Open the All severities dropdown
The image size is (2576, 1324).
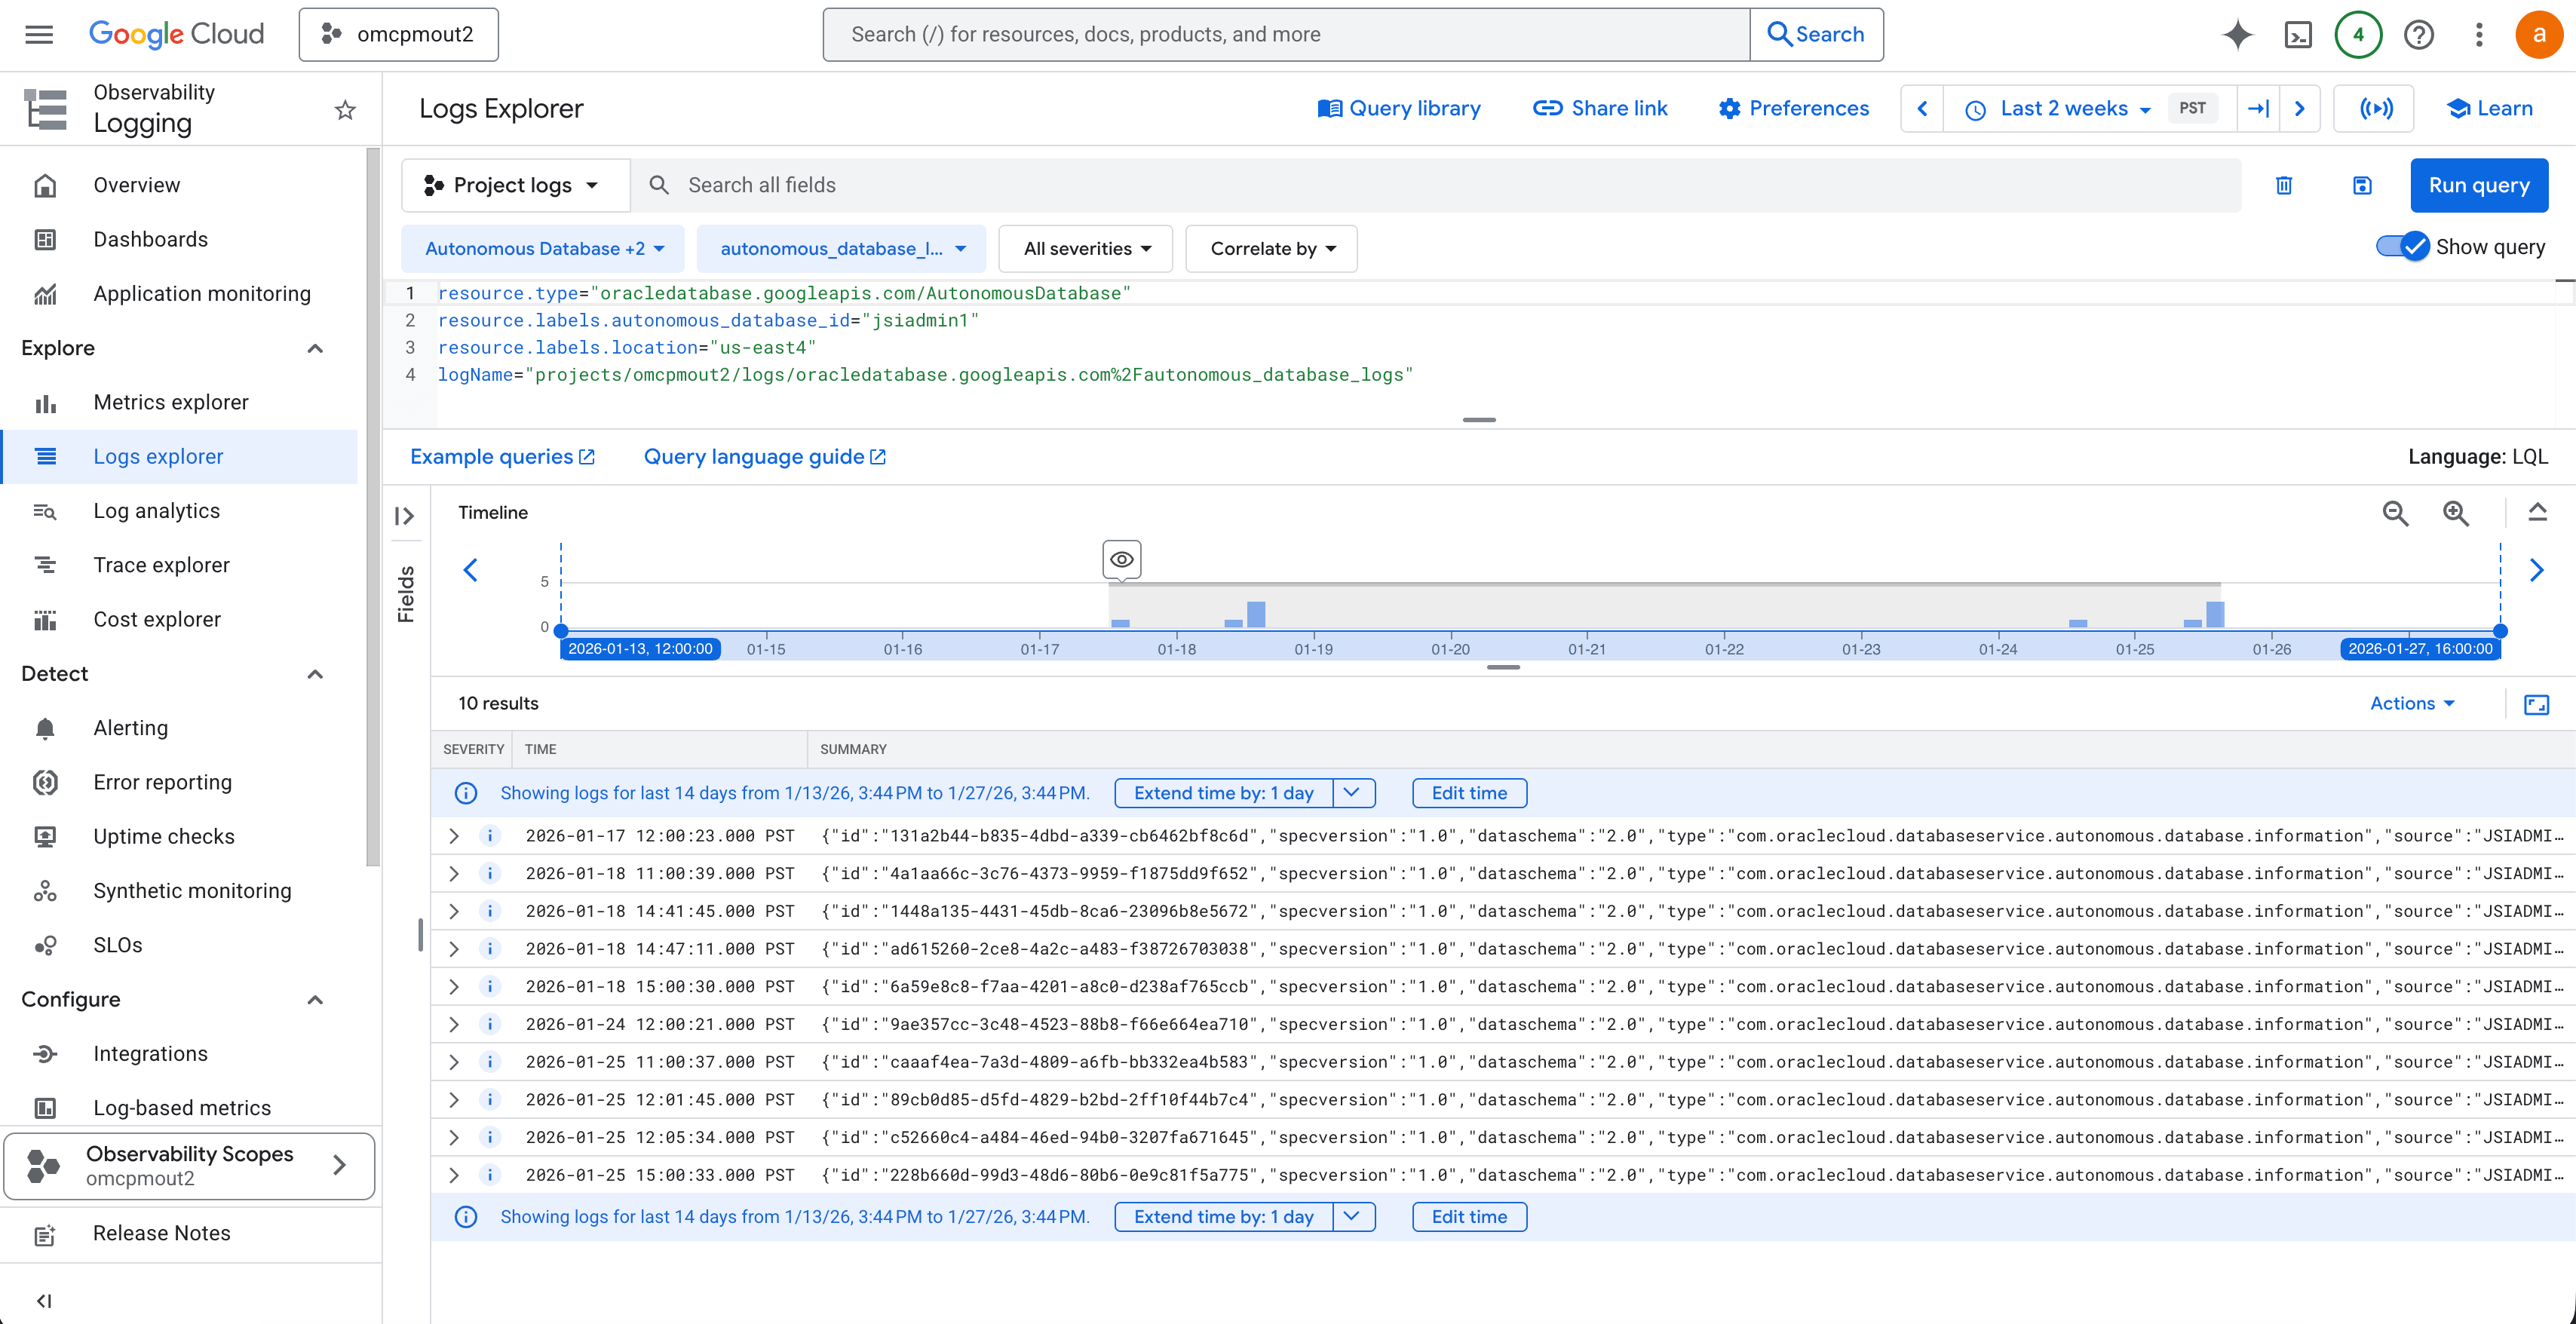pos(1085,248)
